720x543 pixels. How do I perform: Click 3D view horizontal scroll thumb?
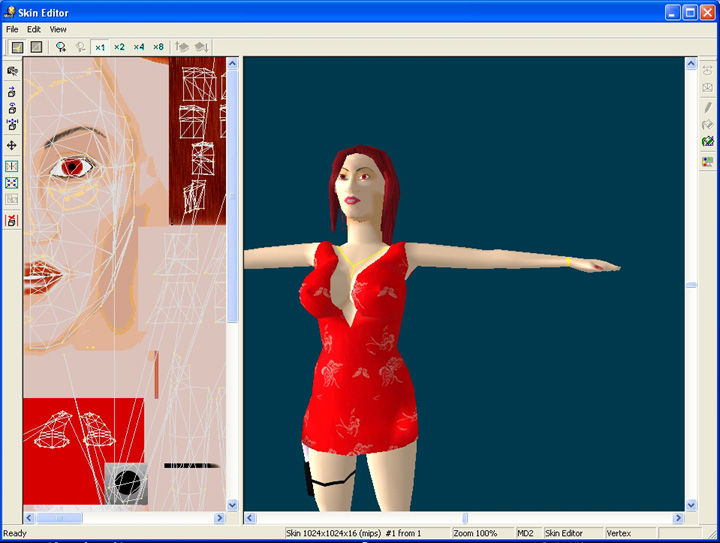tap(464, 518)
